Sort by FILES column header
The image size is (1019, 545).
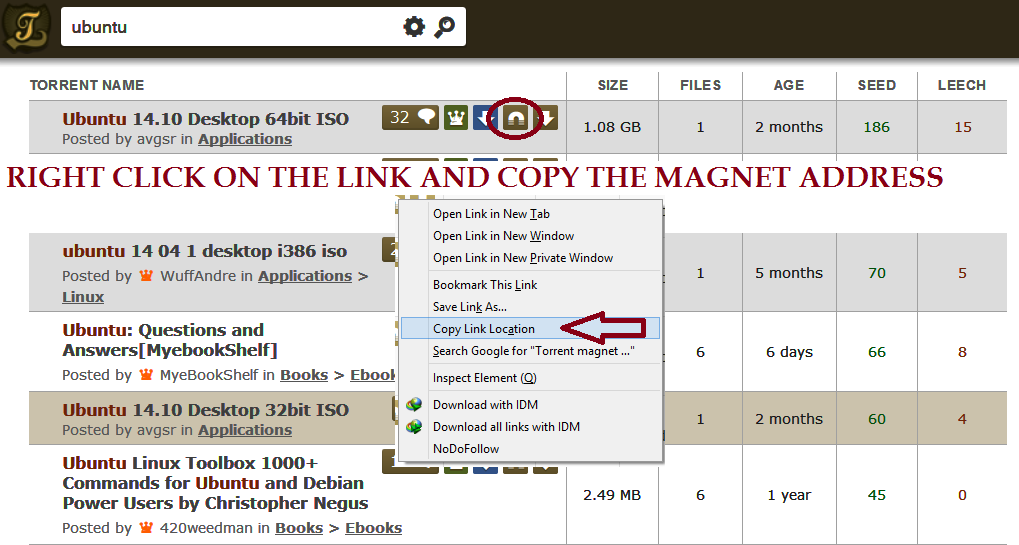tap(701, 85)
